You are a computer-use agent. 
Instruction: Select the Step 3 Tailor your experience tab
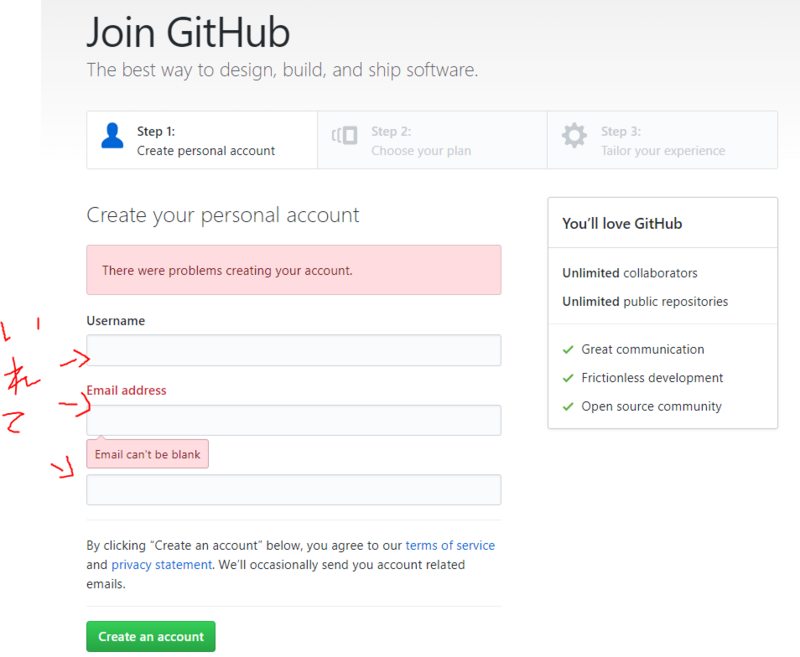(662, 140)
